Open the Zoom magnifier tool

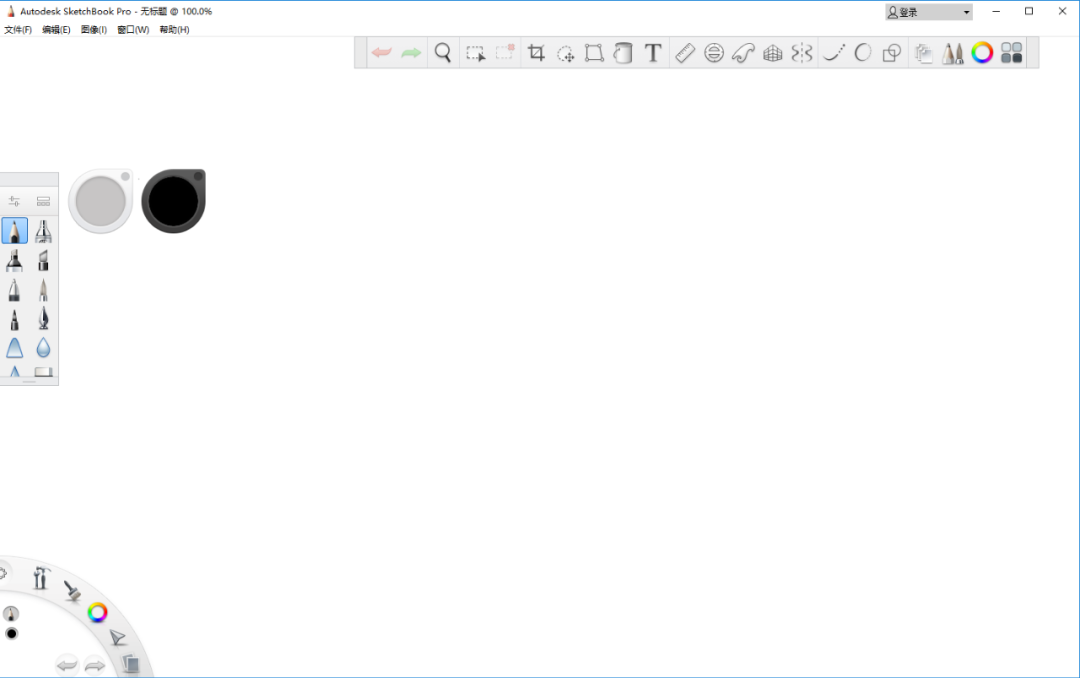(x=443, y=53)
